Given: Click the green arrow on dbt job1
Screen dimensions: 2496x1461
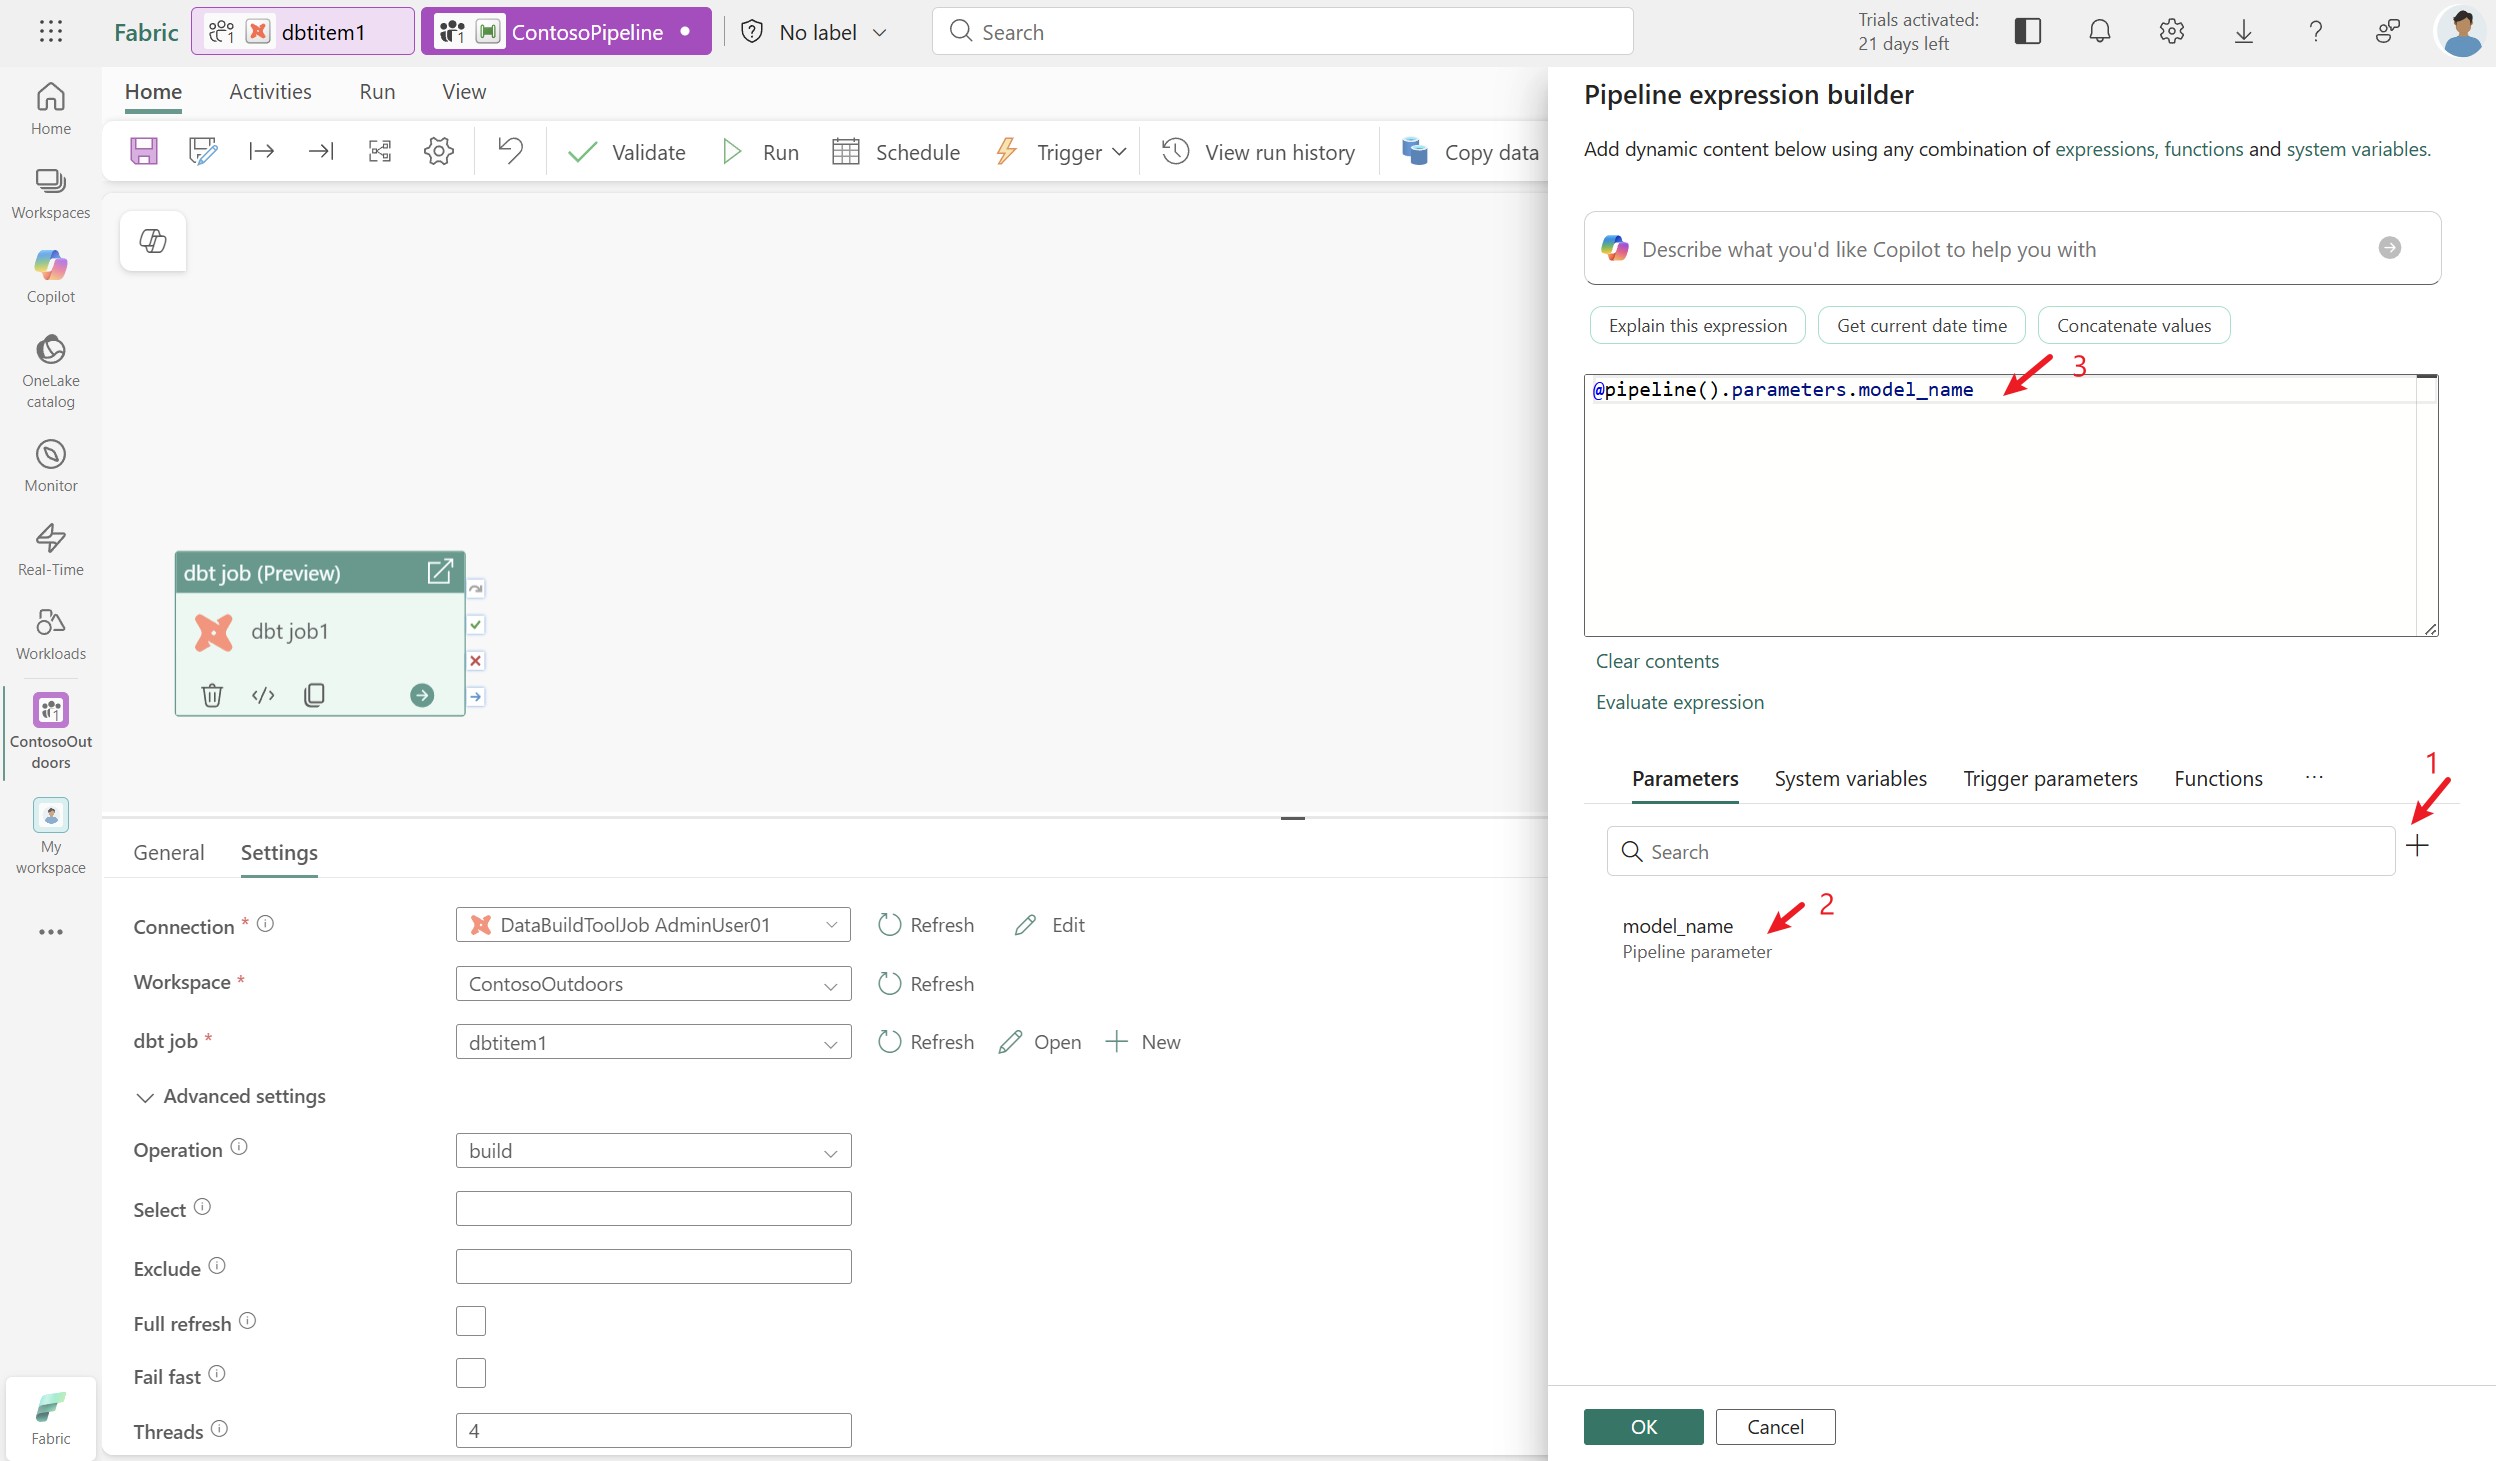Looking at the screenshot, I should coord(422,695).
